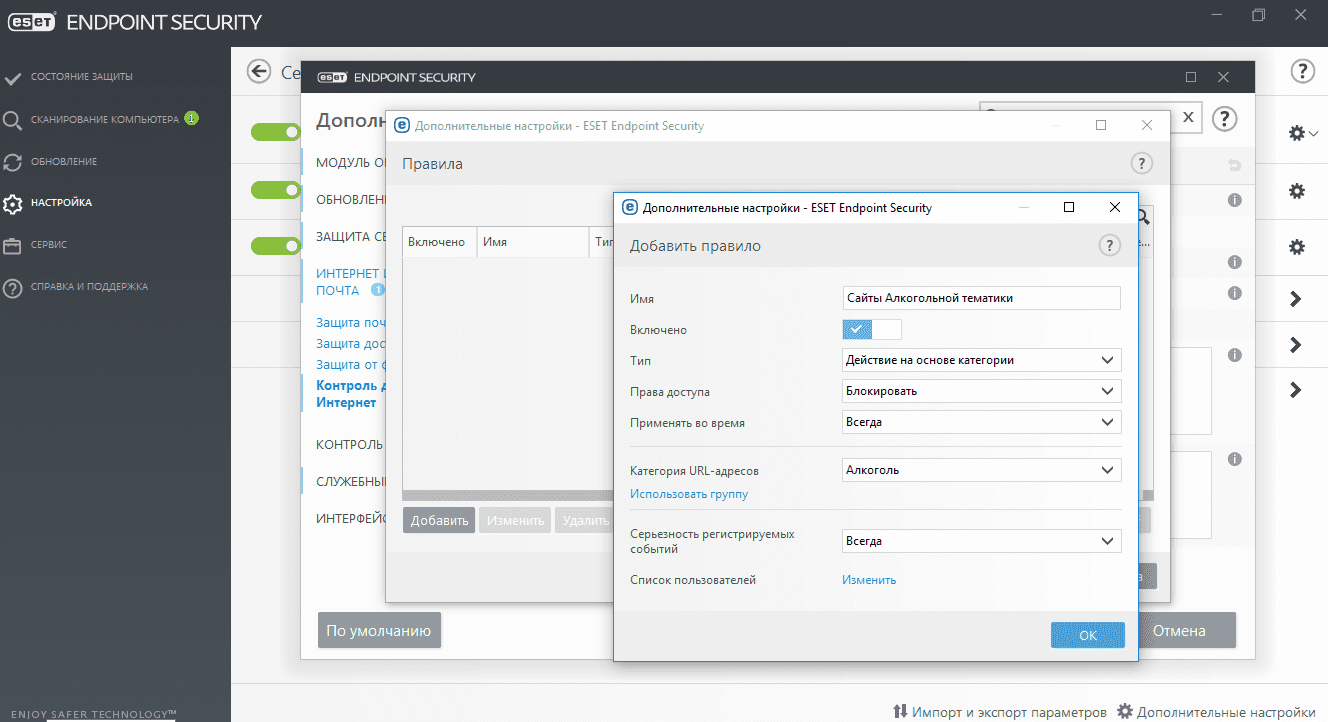Open the Права доступа dropdown
This screenshot has width=1328, height=722.
(x=982, y=391)
